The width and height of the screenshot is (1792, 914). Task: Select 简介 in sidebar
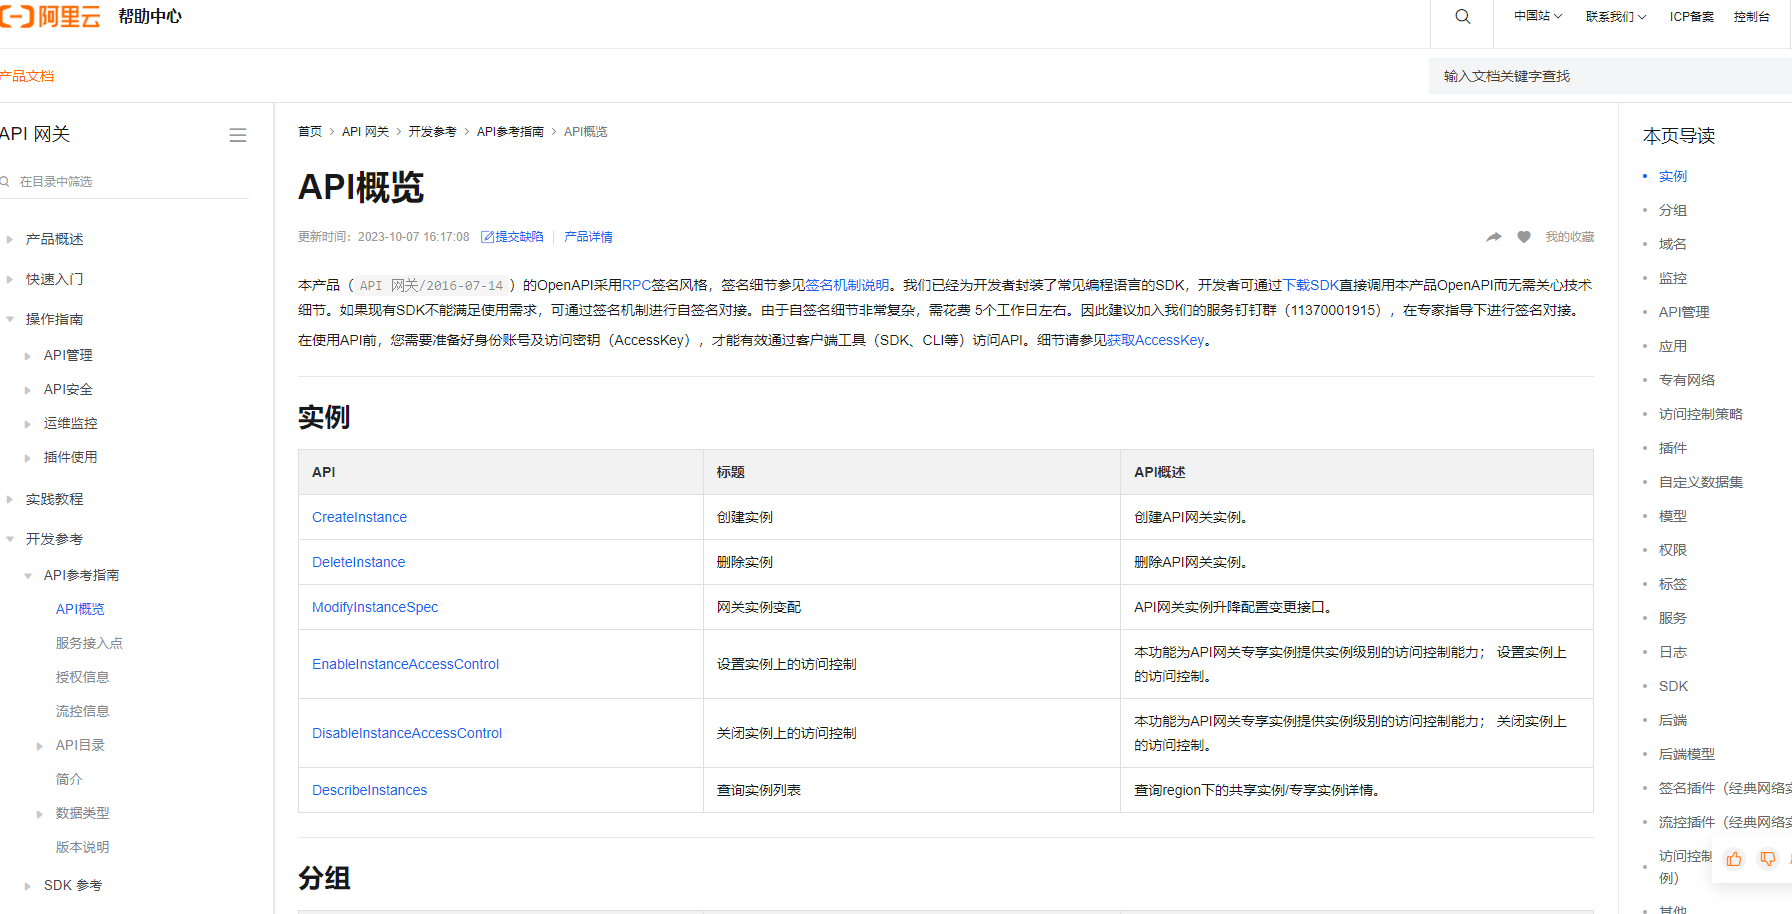coord(69,779)
